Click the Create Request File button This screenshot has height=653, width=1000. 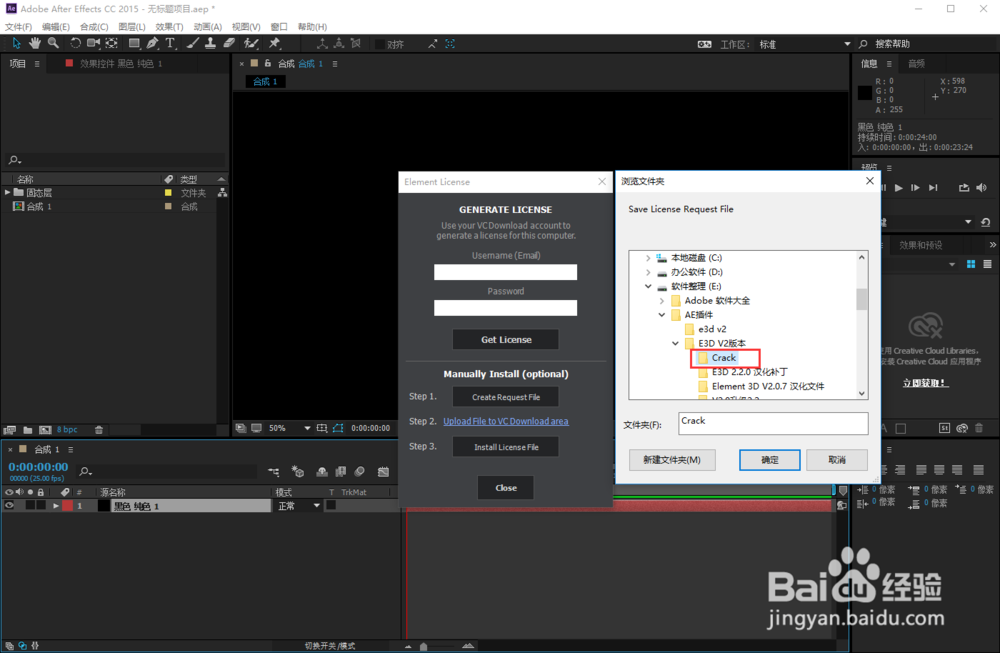506,397
